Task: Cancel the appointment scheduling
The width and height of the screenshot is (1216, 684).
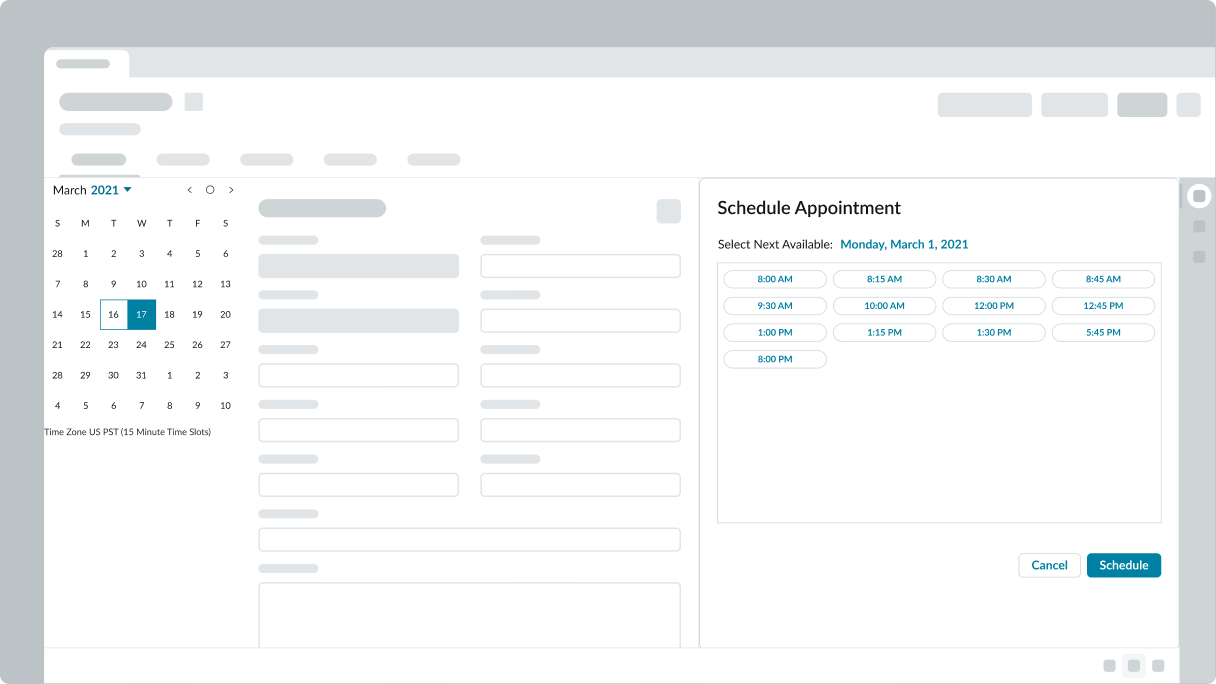Action: (x=1049, y=565)
